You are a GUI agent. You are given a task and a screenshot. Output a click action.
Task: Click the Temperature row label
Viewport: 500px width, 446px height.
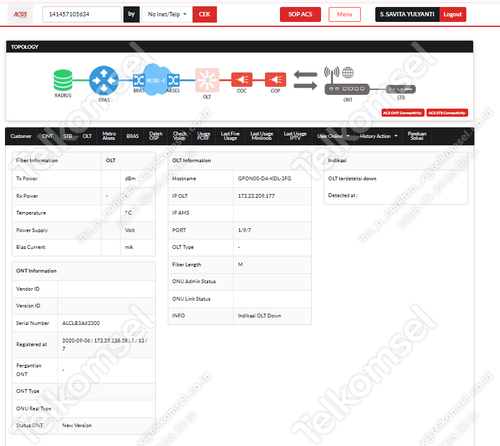[31, 213]
